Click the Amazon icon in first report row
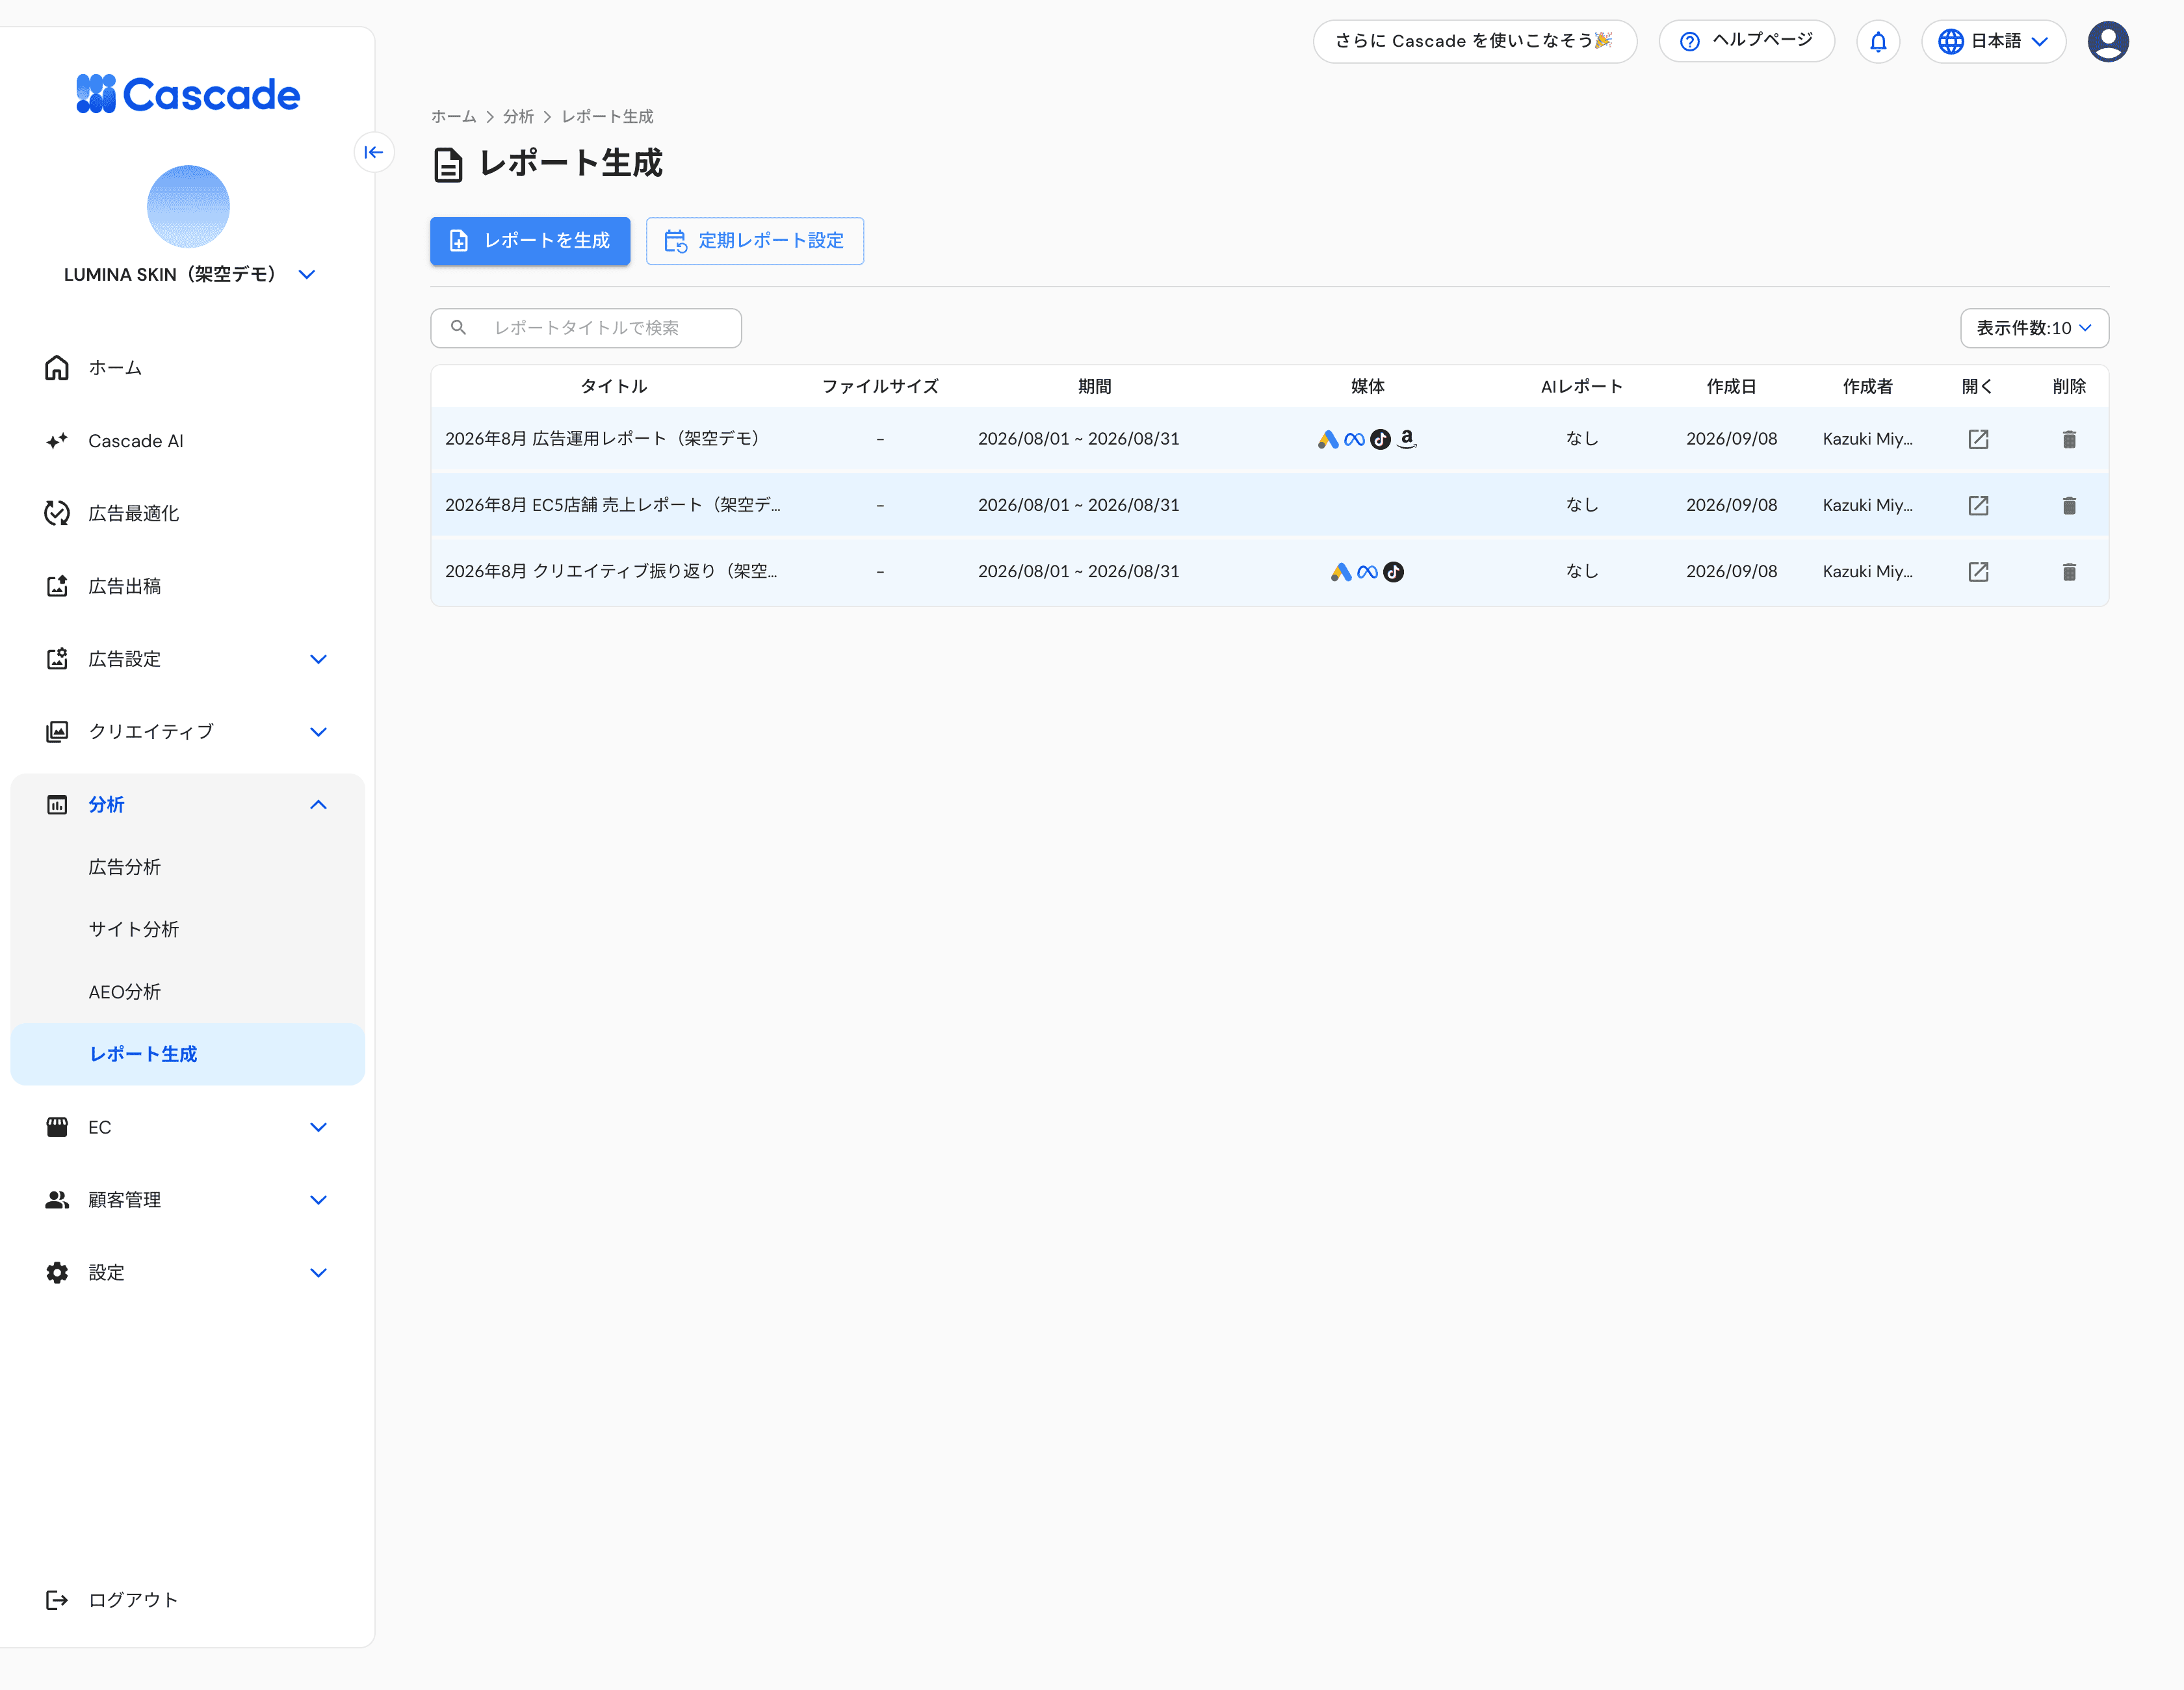The height and width of the screenshot is (1690, 2184). click(1407, 439)
